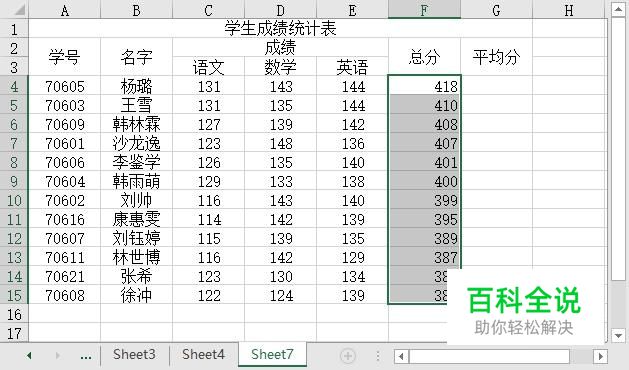Select column B header
The image size is (629, 370).
[136, 10]
